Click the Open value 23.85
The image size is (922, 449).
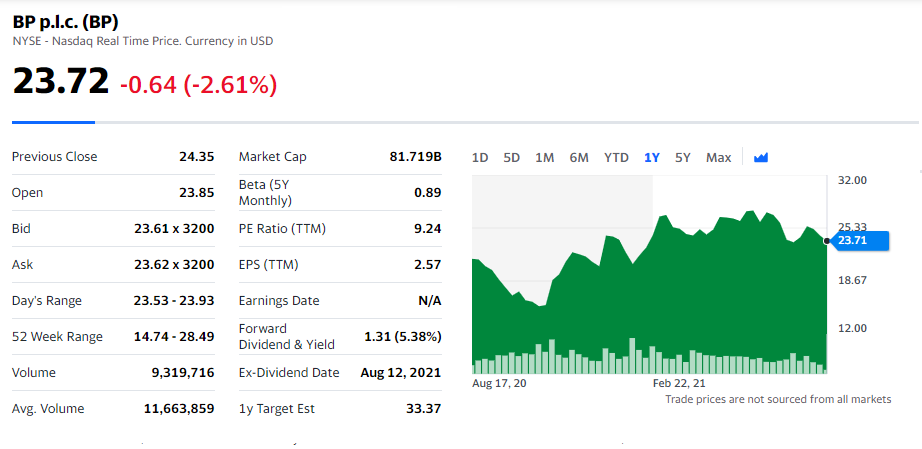196,193
